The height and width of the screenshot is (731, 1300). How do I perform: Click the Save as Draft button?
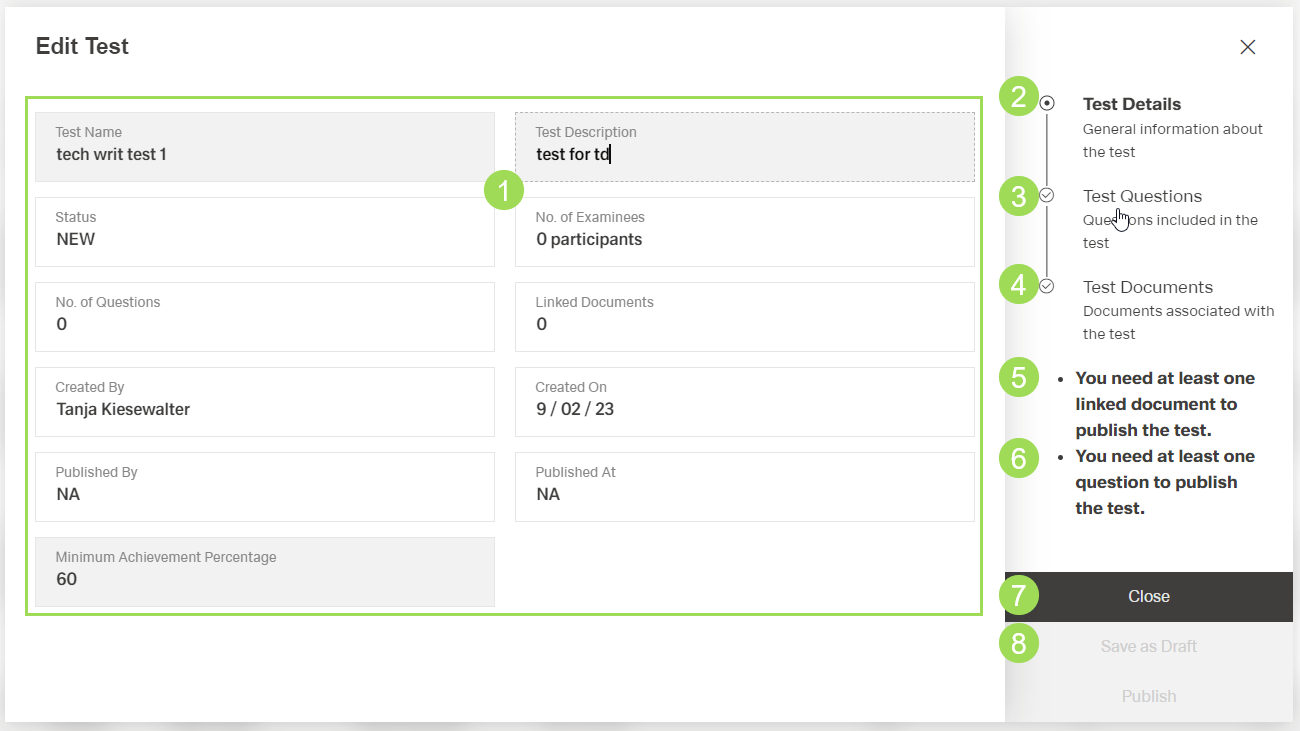coord(1148,646)
